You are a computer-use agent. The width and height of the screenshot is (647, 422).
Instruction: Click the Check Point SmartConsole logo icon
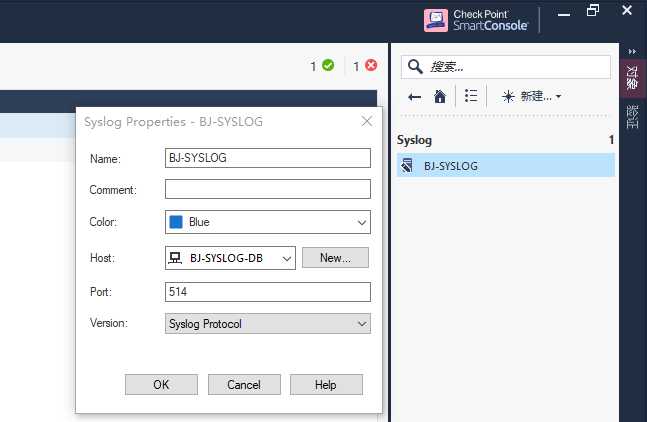pos(436,20)
